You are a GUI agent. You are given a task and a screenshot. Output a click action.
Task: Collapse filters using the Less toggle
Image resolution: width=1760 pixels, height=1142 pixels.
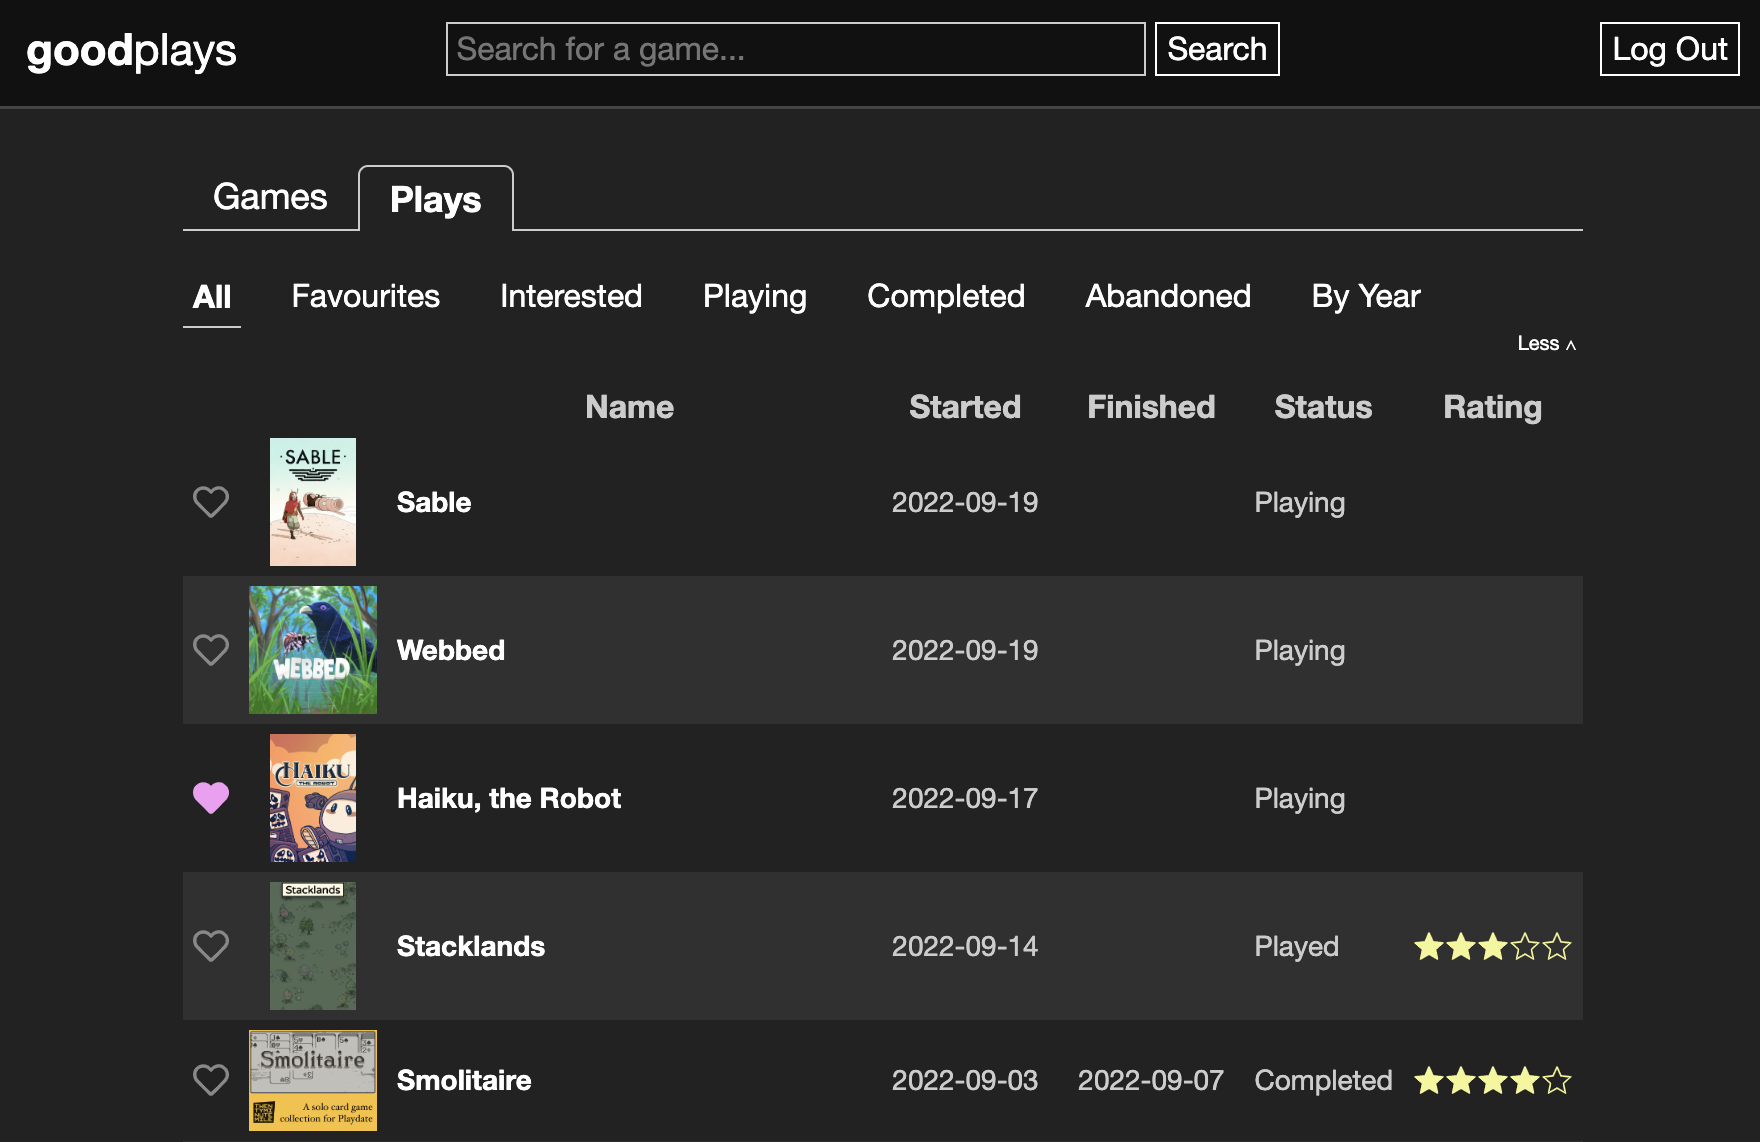tap(1546, 344)
